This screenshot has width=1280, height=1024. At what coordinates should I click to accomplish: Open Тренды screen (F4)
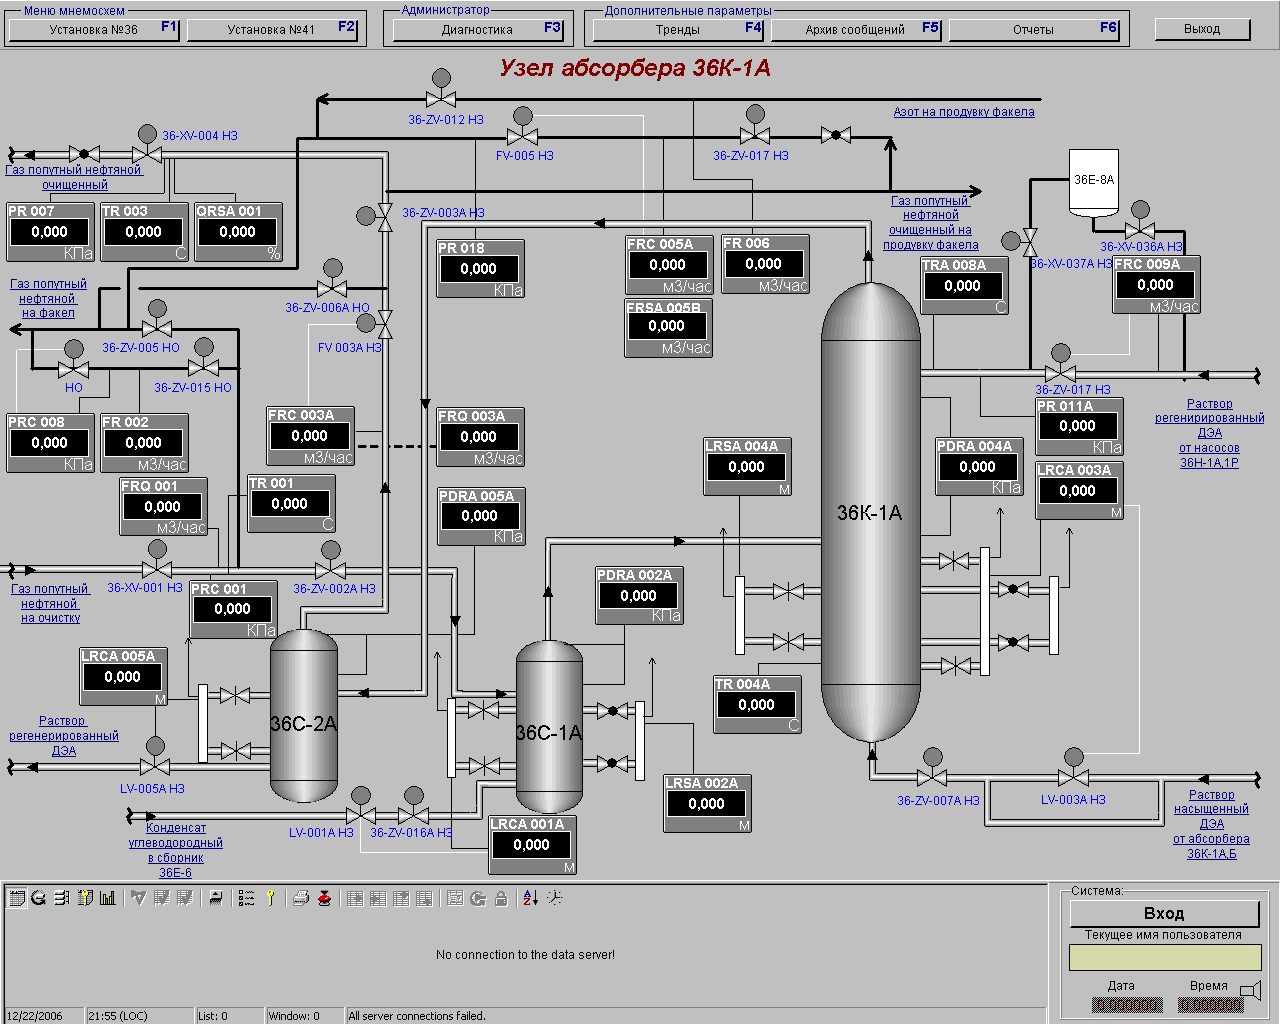678,29
